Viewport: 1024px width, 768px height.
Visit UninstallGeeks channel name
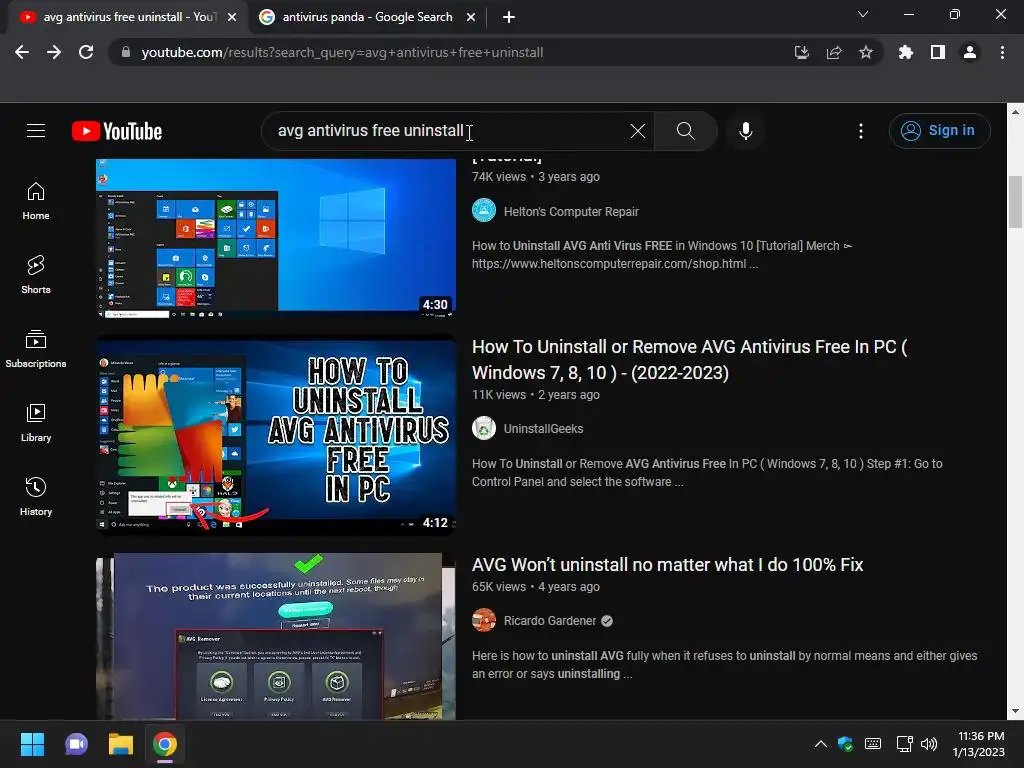tap(543, 429)
